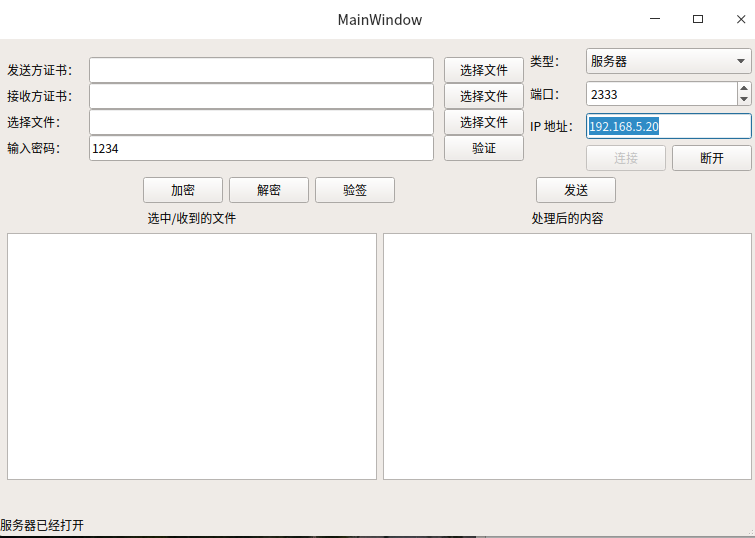Screen dimensions: 755x538
Task: Click the 断开 button
Action: [712, 158]
